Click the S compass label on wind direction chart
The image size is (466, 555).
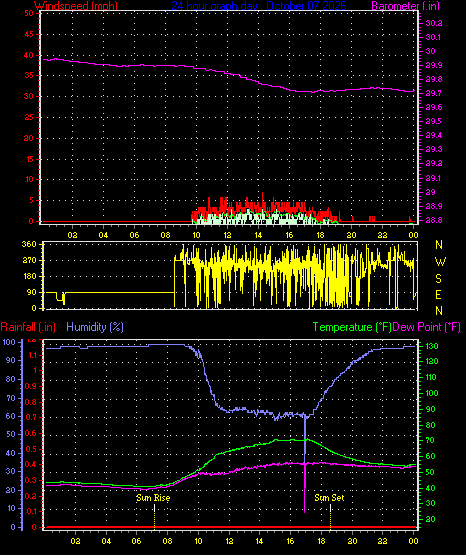[x=438, y=279]
